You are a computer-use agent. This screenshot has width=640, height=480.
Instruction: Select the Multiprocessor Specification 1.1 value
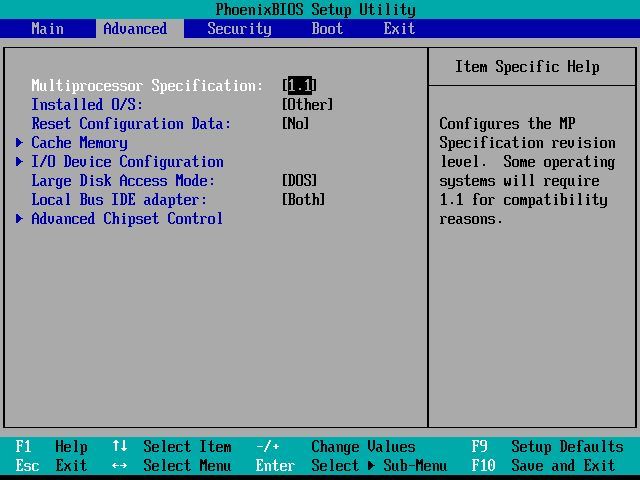300,85
